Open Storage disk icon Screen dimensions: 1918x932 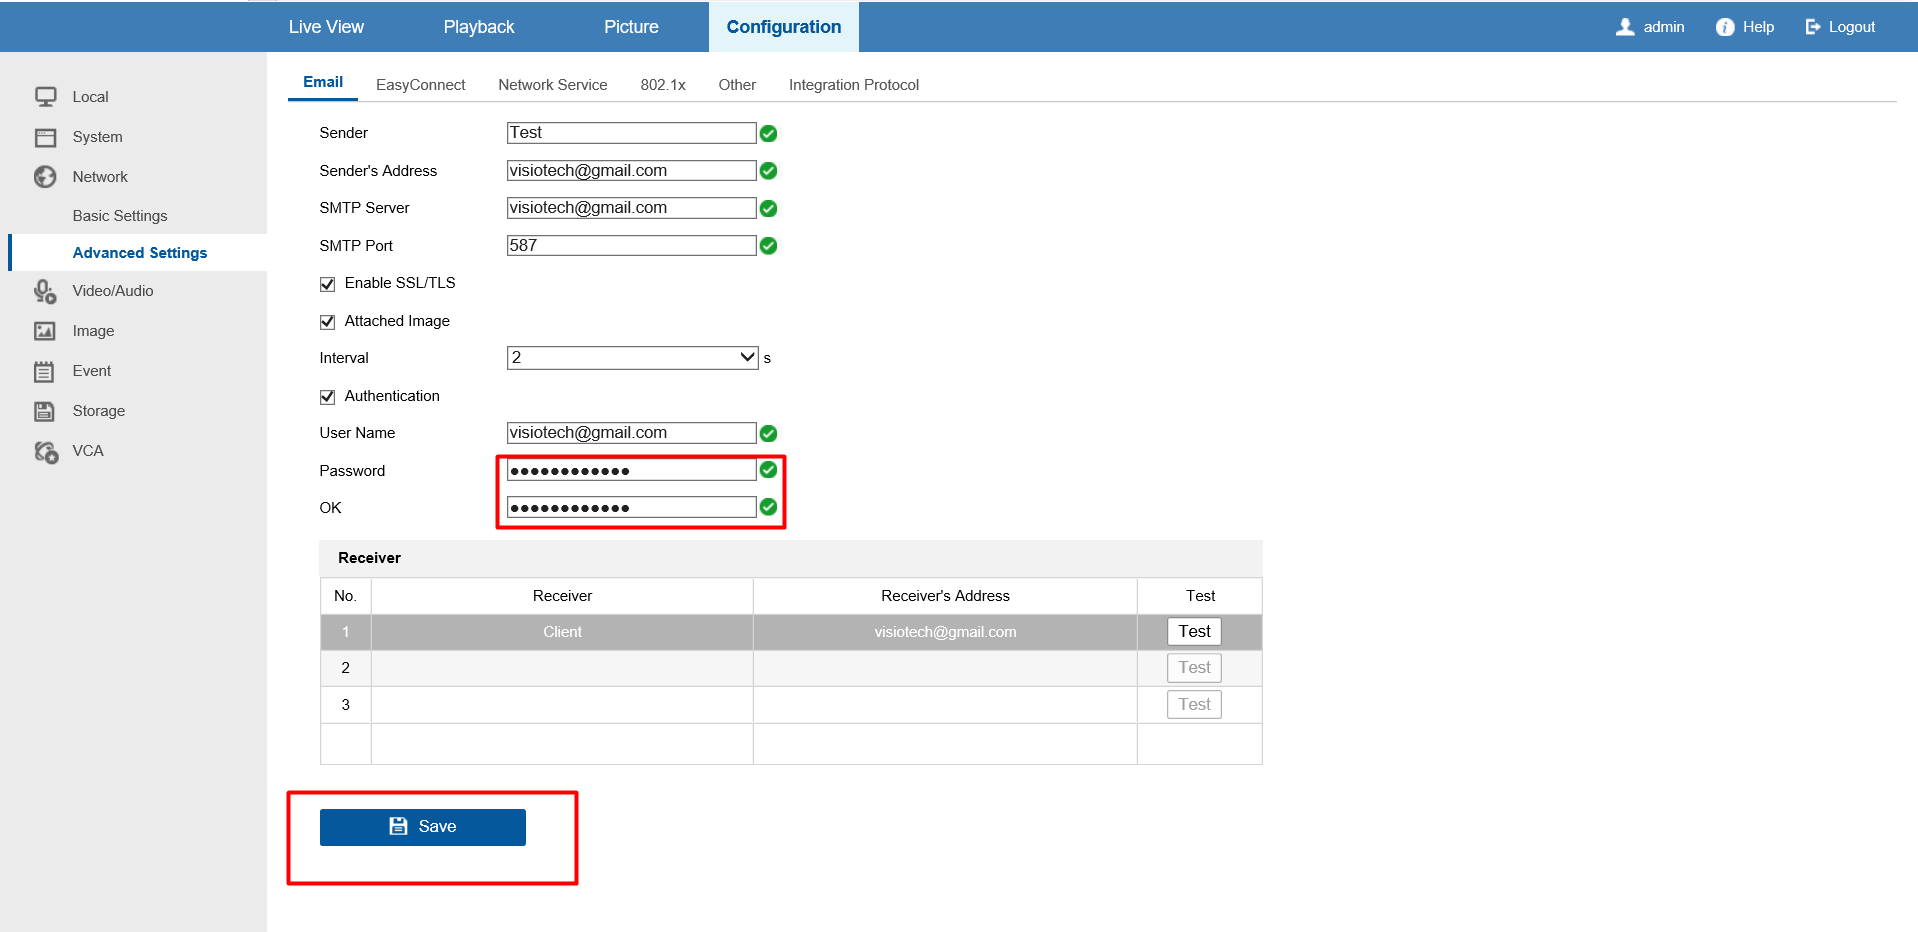[45, 411]
